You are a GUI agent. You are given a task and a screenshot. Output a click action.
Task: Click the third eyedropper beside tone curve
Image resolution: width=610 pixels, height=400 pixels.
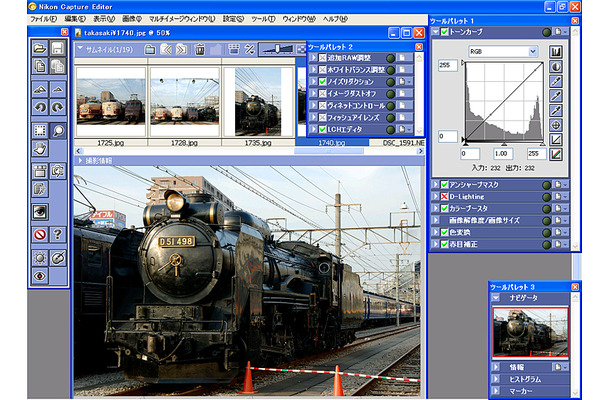coord(556,111)
